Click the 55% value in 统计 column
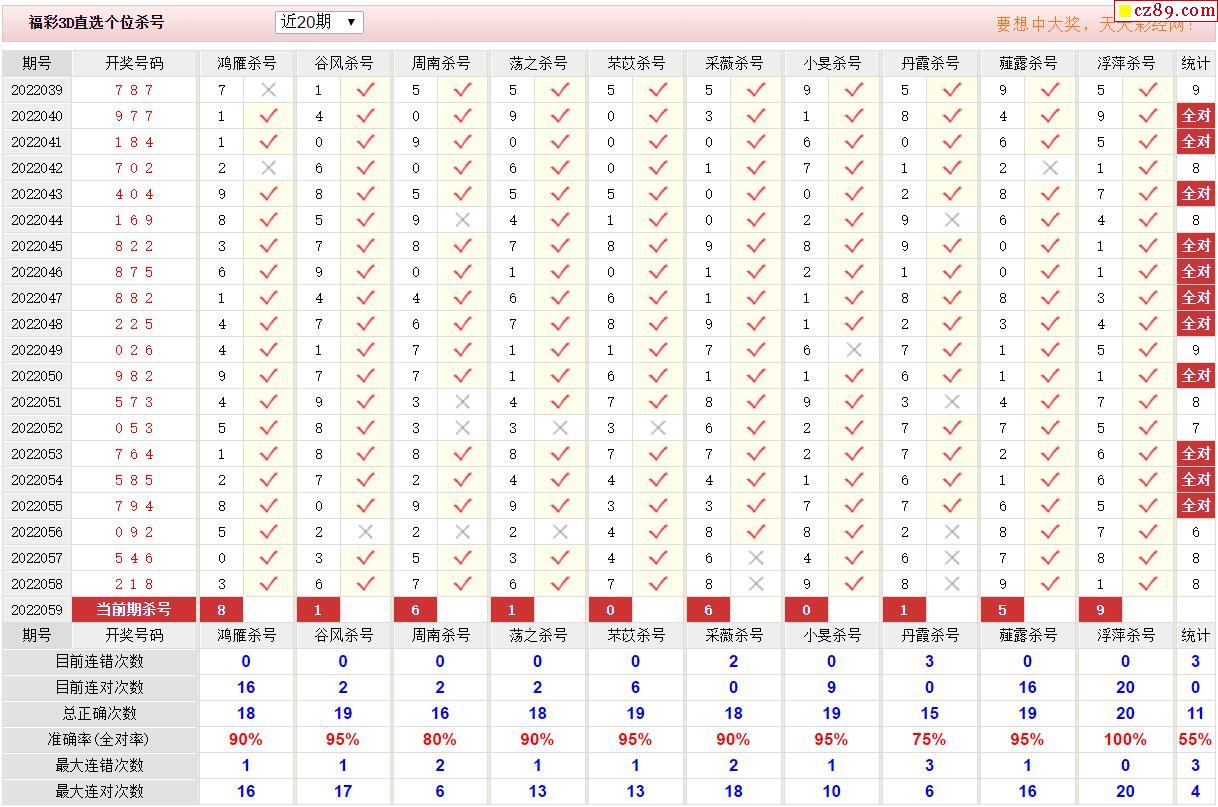 pyautogui.click(x=1196, y=739)
